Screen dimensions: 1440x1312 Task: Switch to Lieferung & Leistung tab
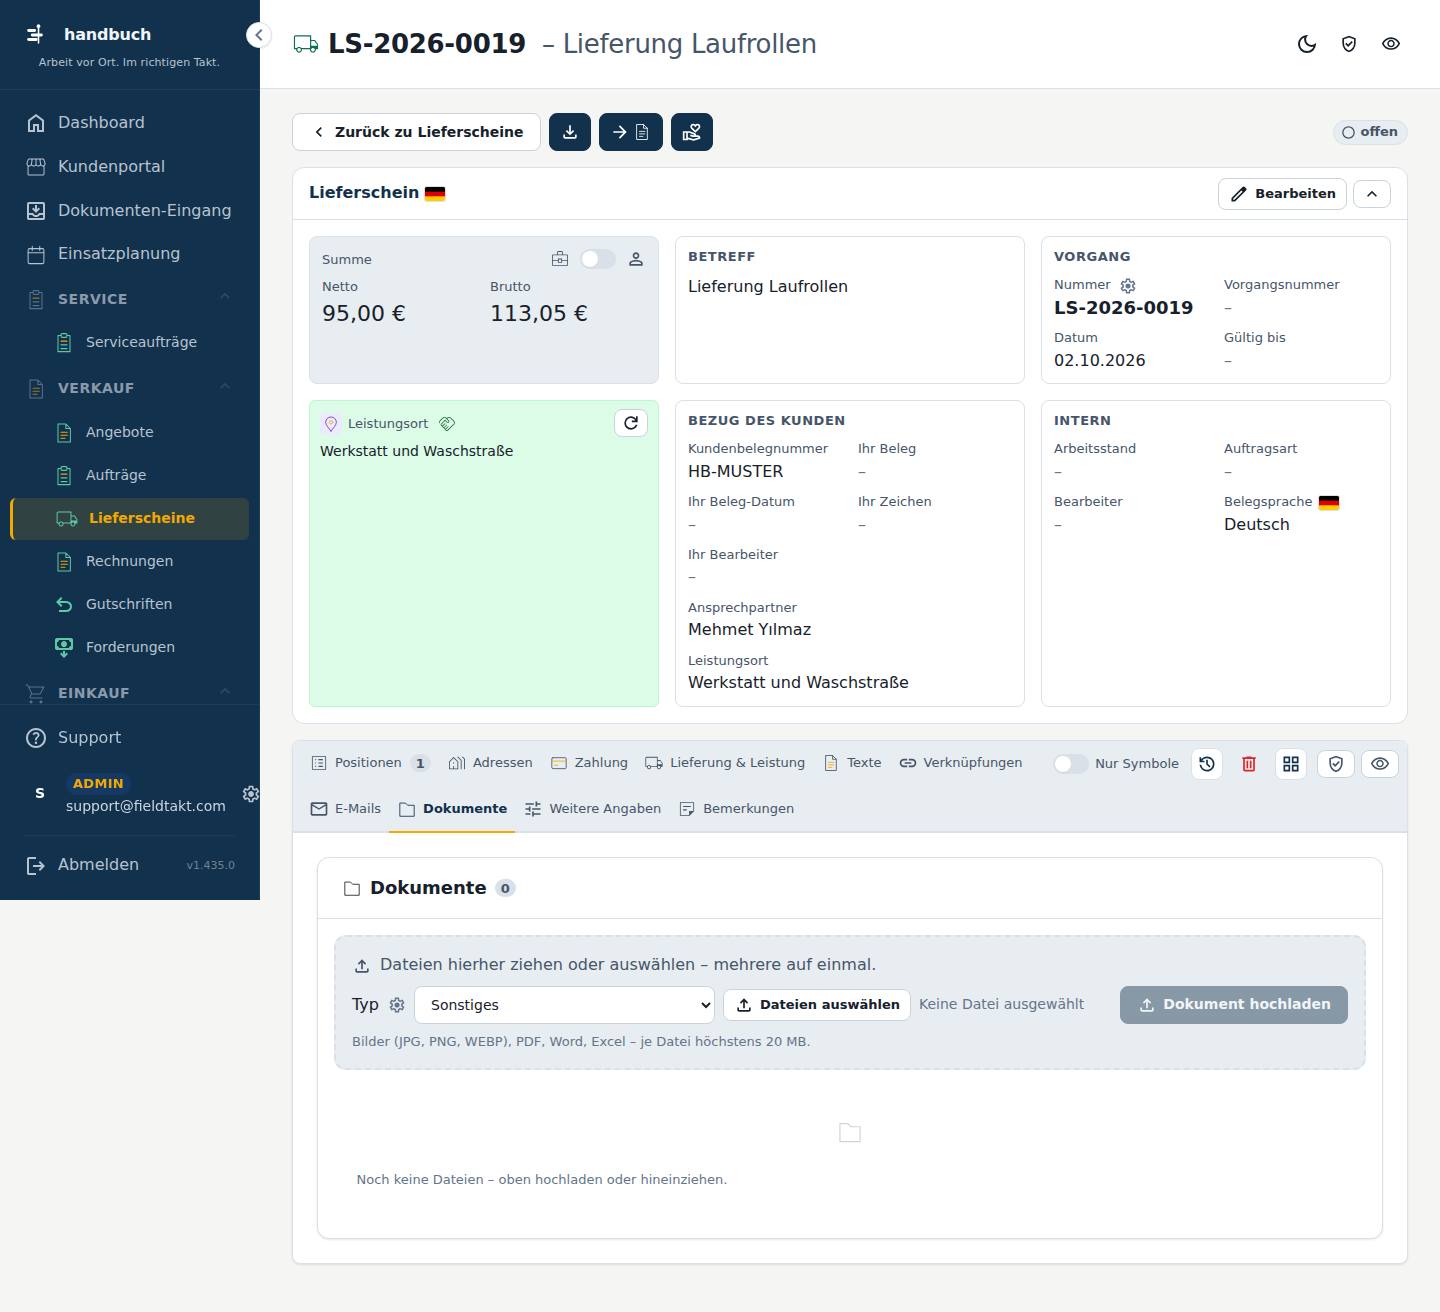point(725,763)
